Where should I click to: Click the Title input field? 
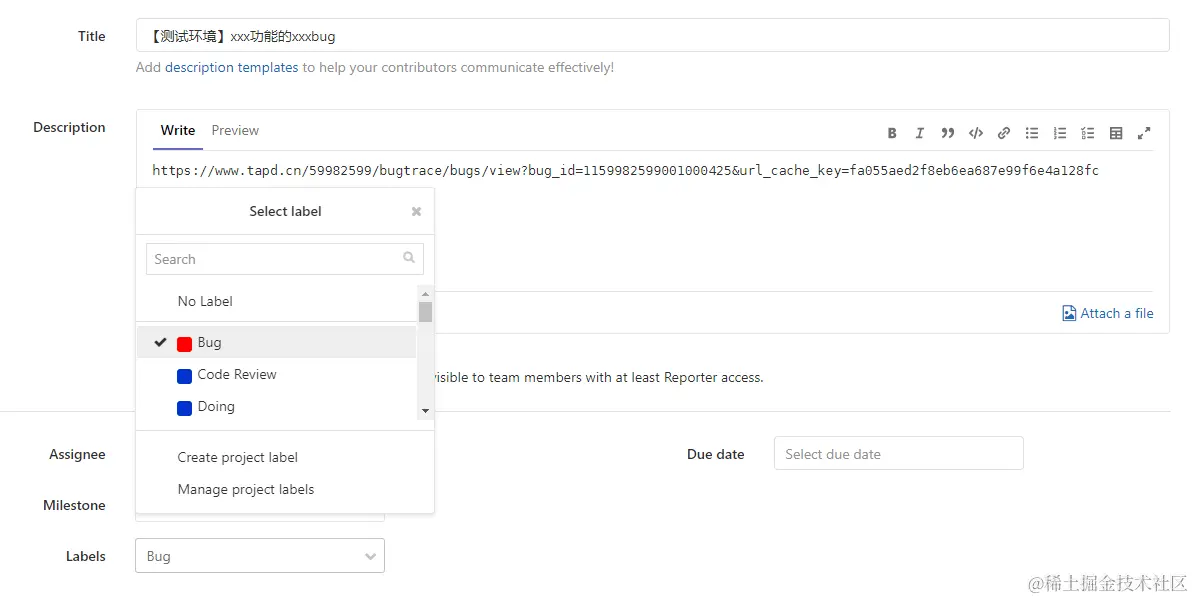pyautogui.click(x=653, y=35)
